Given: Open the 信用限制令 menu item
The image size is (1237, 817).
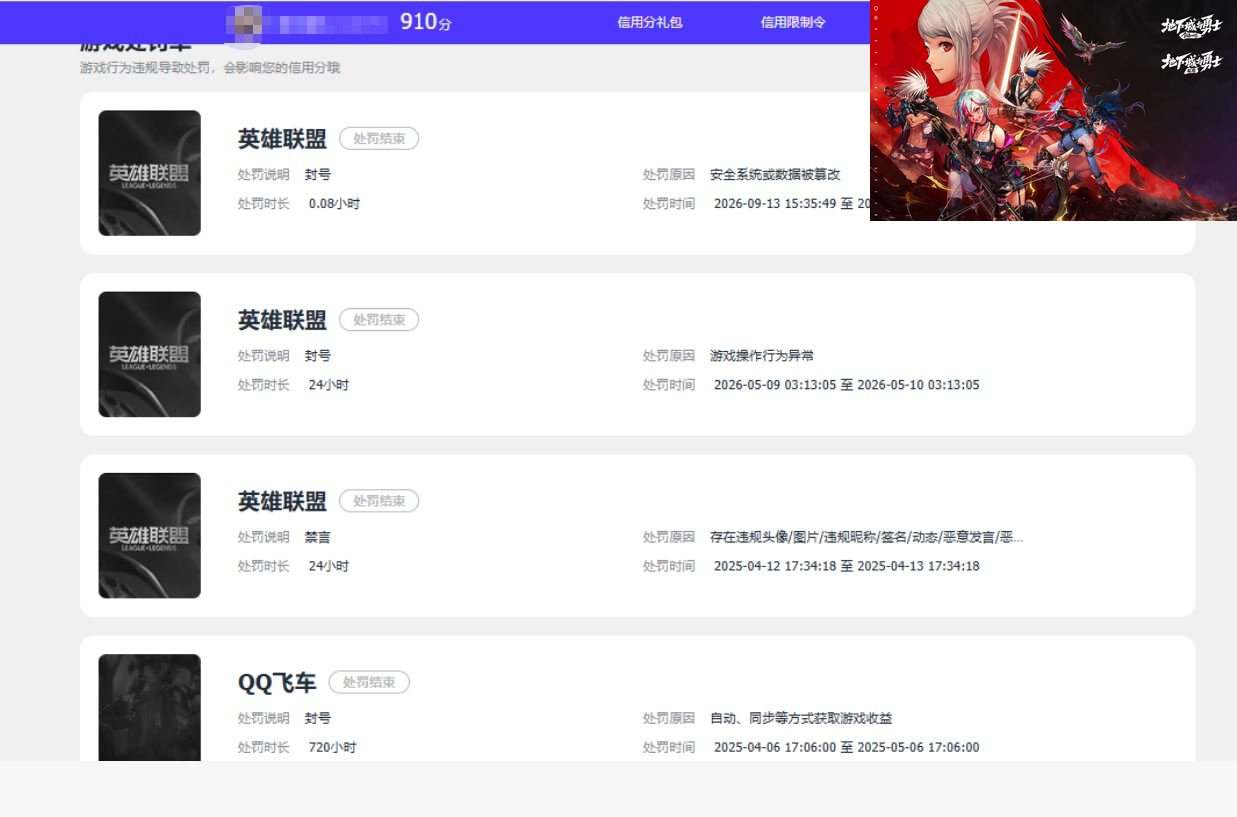Looking at the screenshot, I should pos(793,22).
